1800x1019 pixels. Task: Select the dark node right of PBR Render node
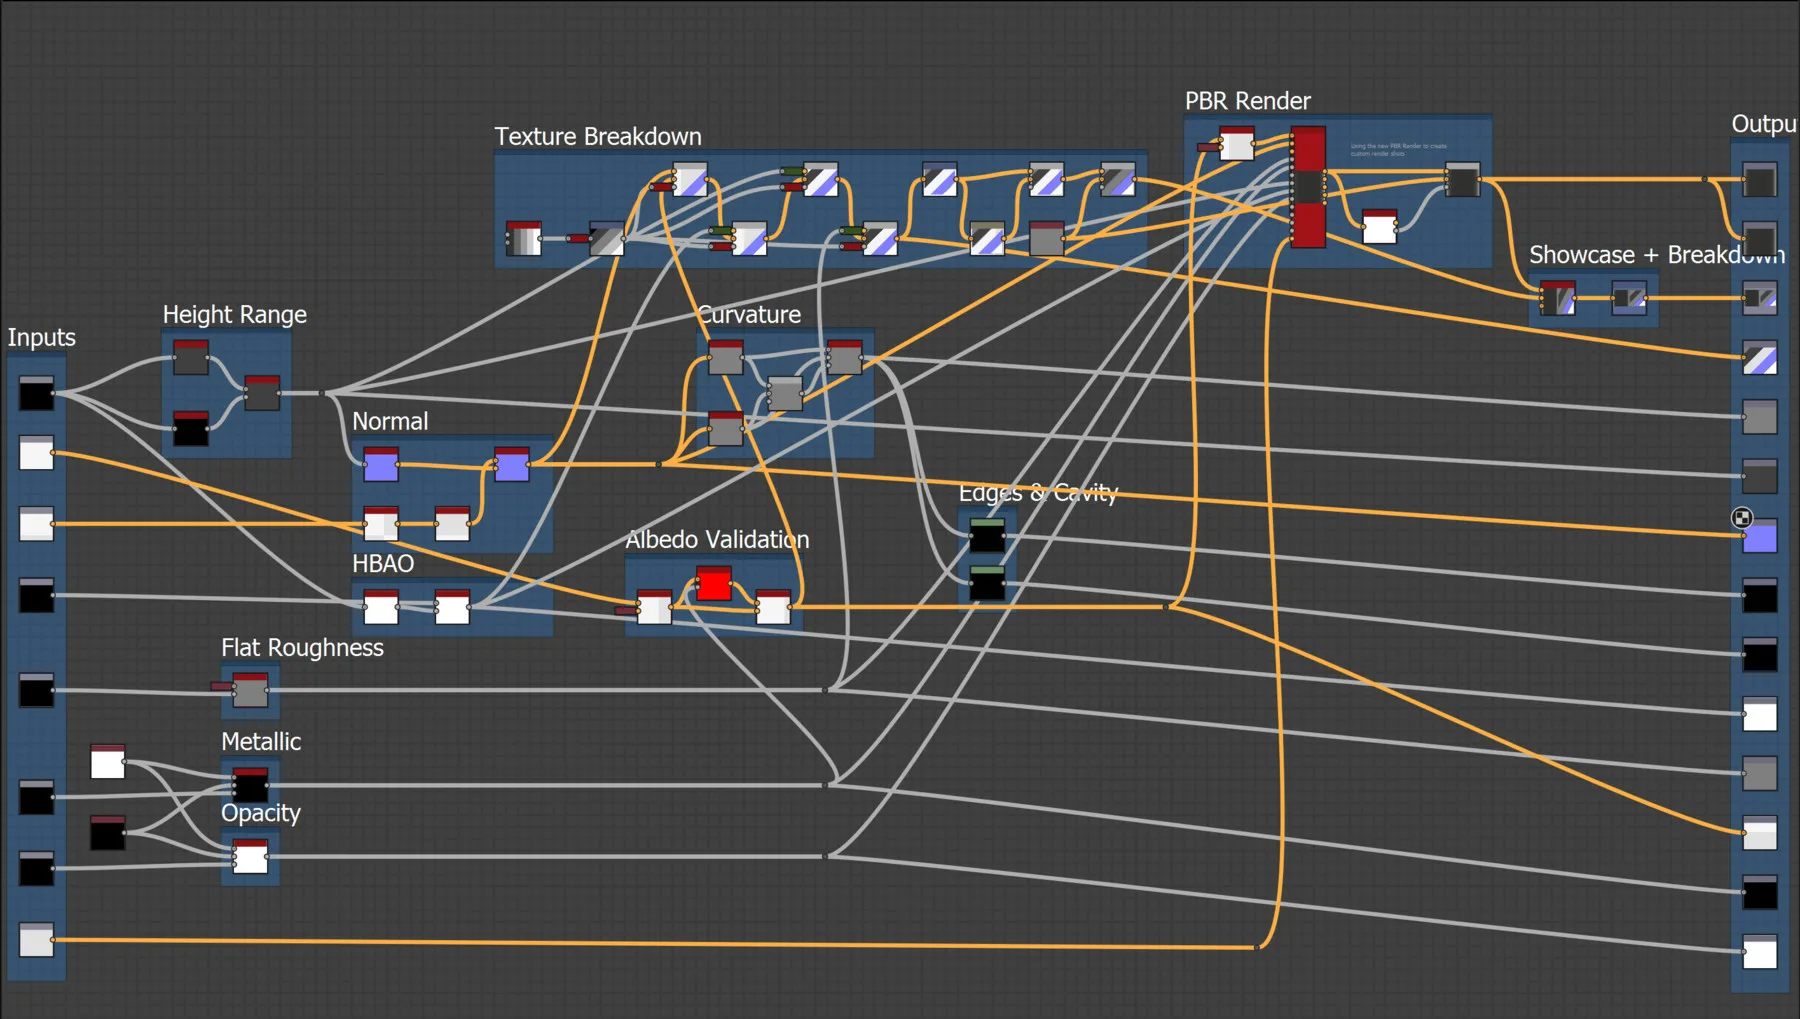pos(1462,179)
